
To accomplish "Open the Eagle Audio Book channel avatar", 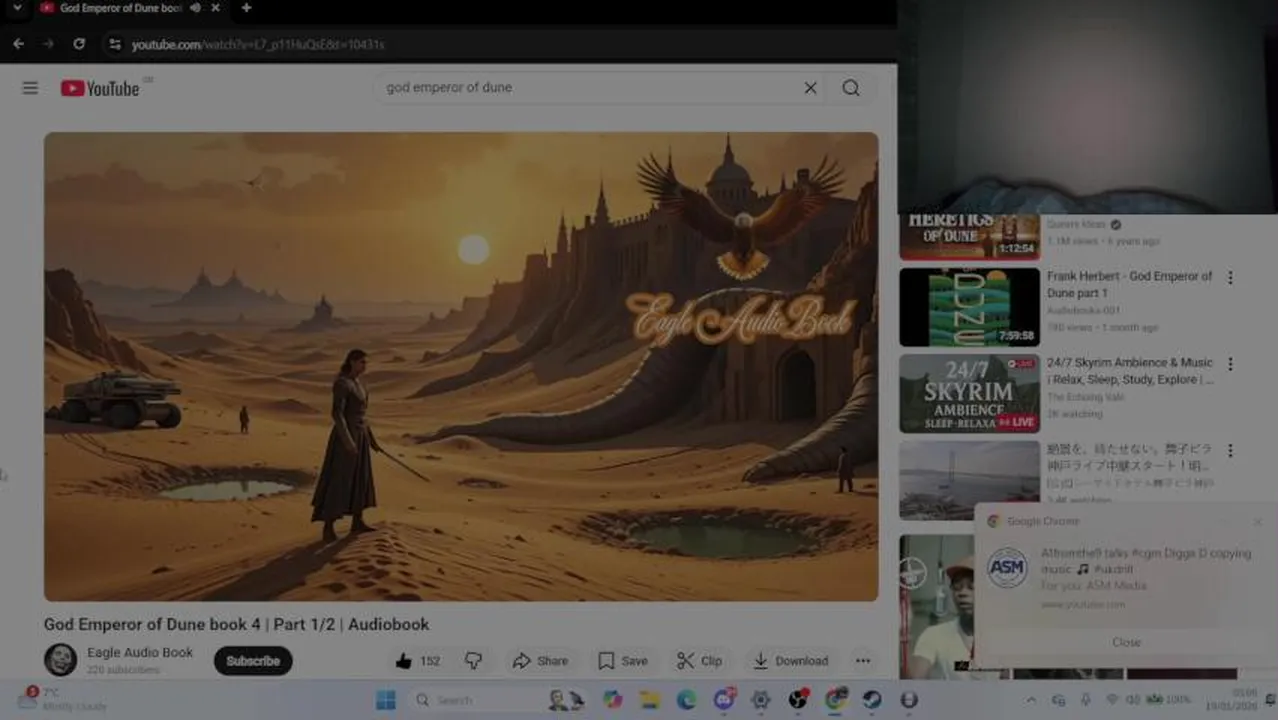I will (x=60, y=660).
